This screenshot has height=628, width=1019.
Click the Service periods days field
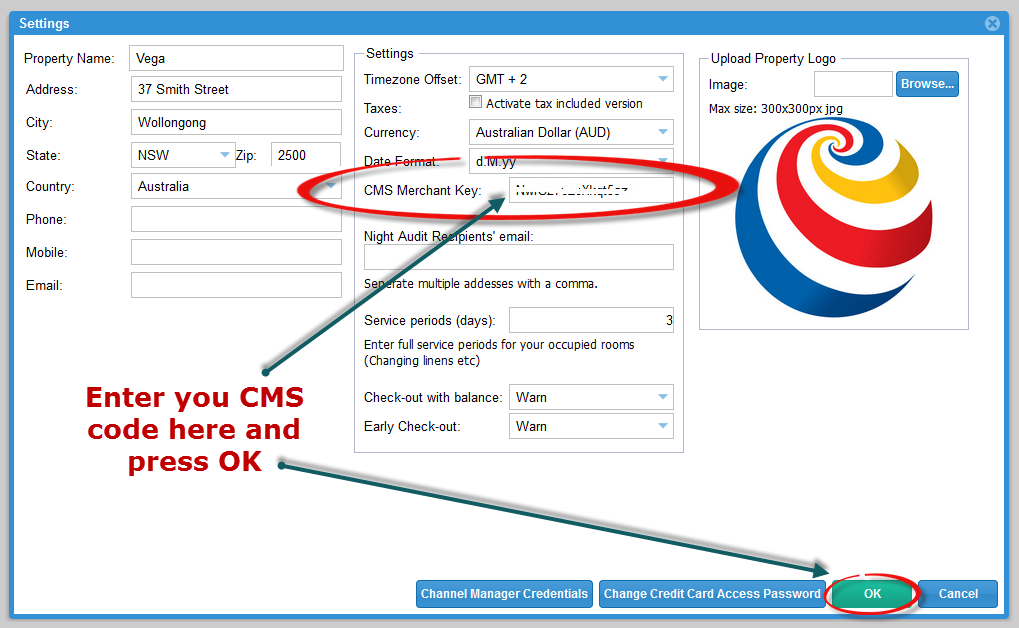pos(590,320)
